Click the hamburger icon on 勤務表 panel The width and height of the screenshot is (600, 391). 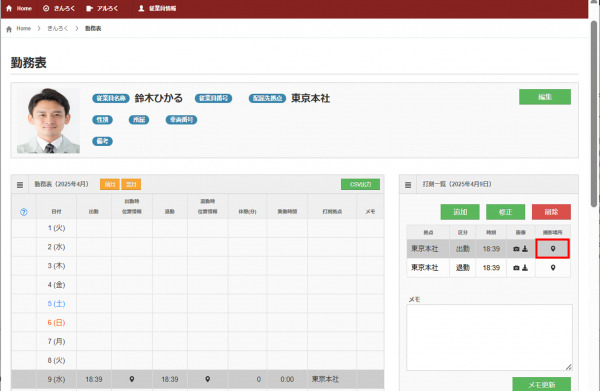pos(20,185)
